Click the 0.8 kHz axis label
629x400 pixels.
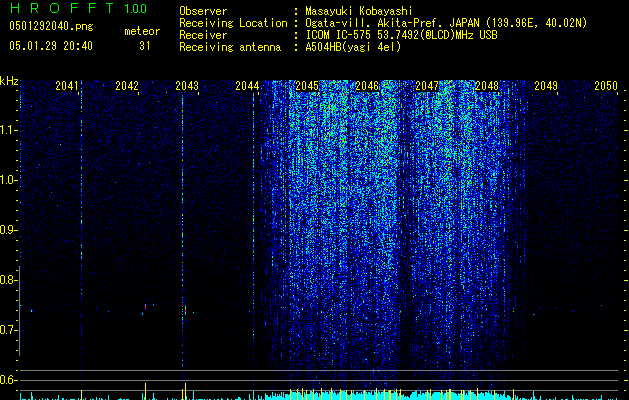8,280
